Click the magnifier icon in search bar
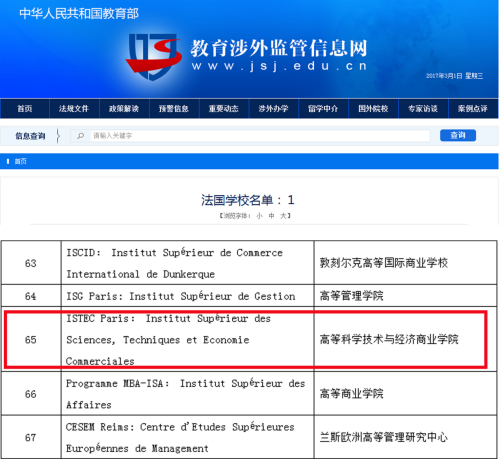500x459 pixels. coord(80,136)
